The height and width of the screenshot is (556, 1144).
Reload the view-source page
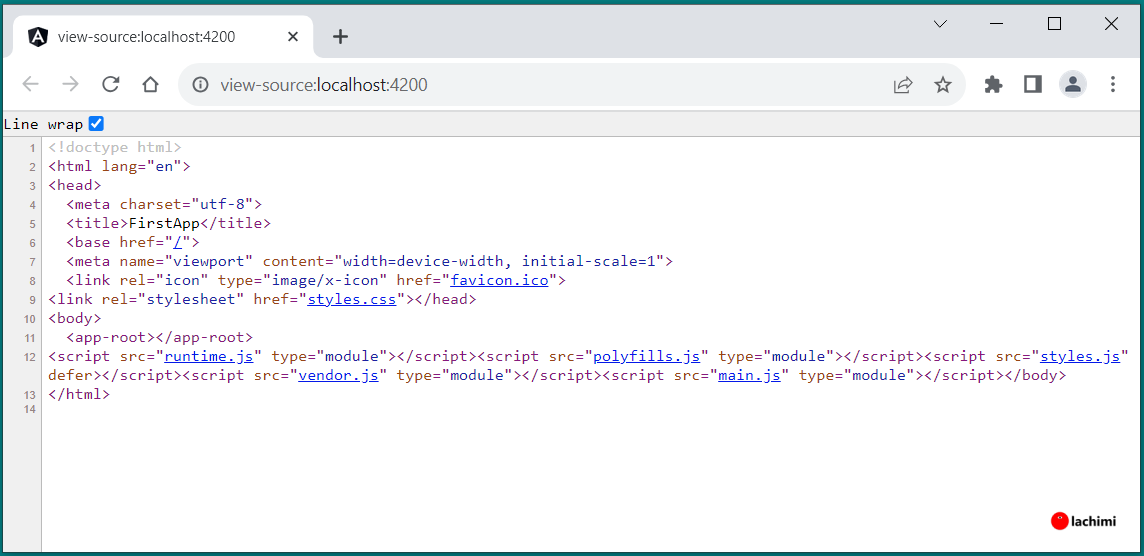tap(111, 85)
